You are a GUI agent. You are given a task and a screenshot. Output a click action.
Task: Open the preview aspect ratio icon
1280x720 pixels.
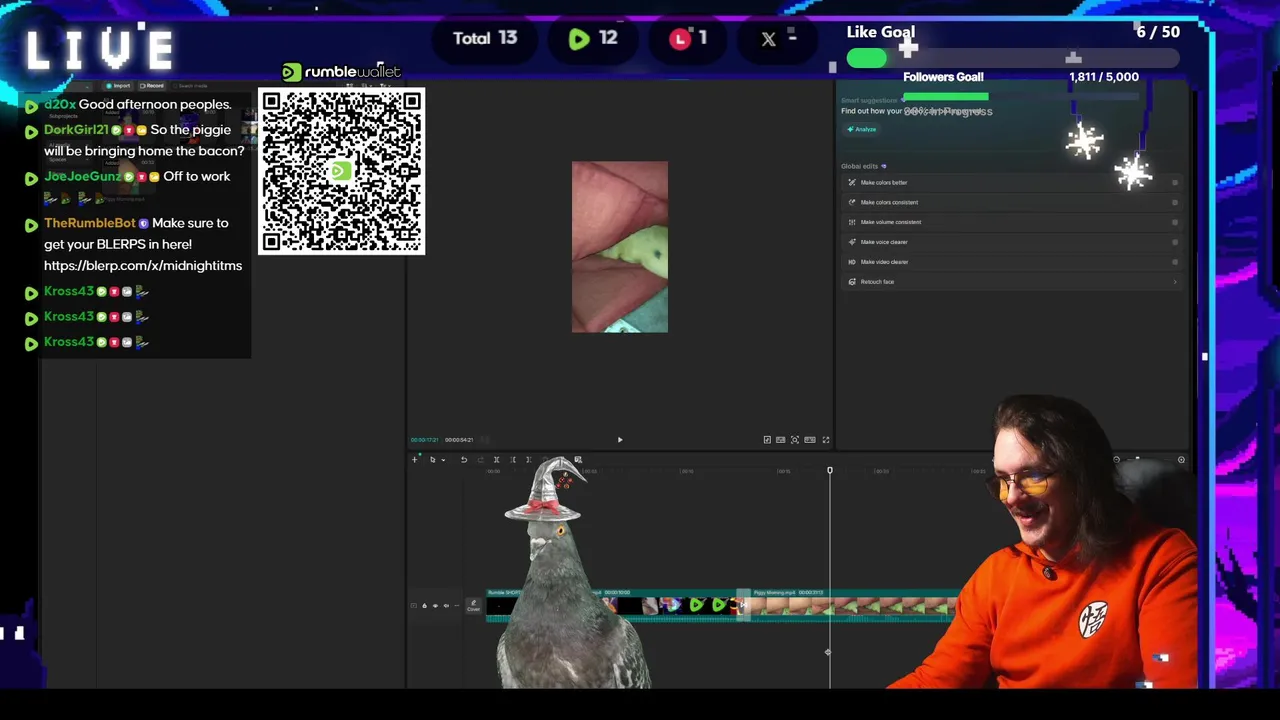click(810, 440)
